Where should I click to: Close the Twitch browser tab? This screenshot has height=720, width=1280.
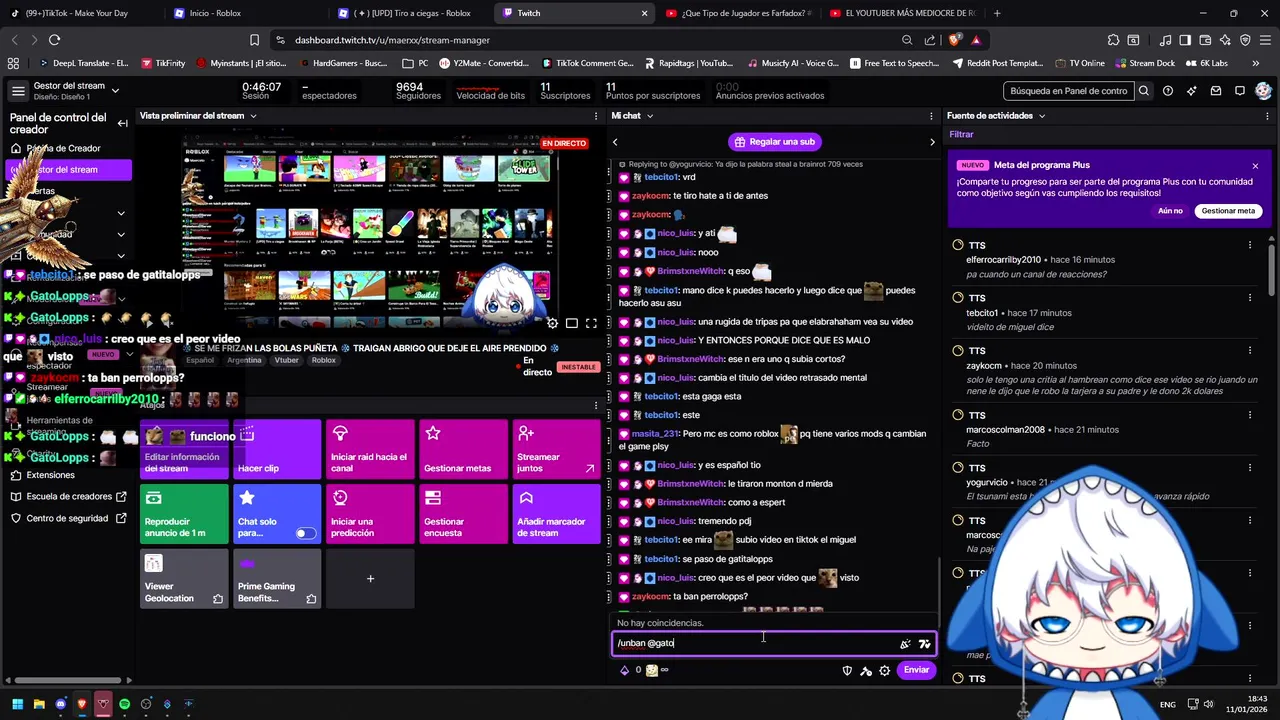(644, 13)
